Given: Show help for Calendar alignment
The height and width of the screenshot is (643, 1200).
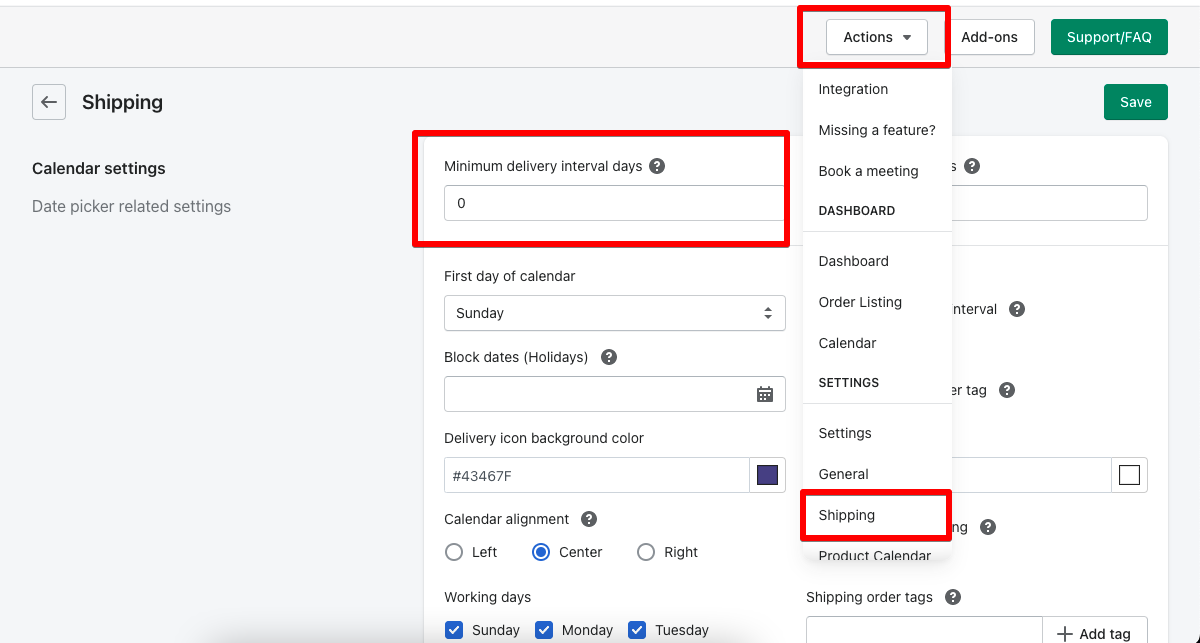Looking at the screenshot, I should click(589, 519).
